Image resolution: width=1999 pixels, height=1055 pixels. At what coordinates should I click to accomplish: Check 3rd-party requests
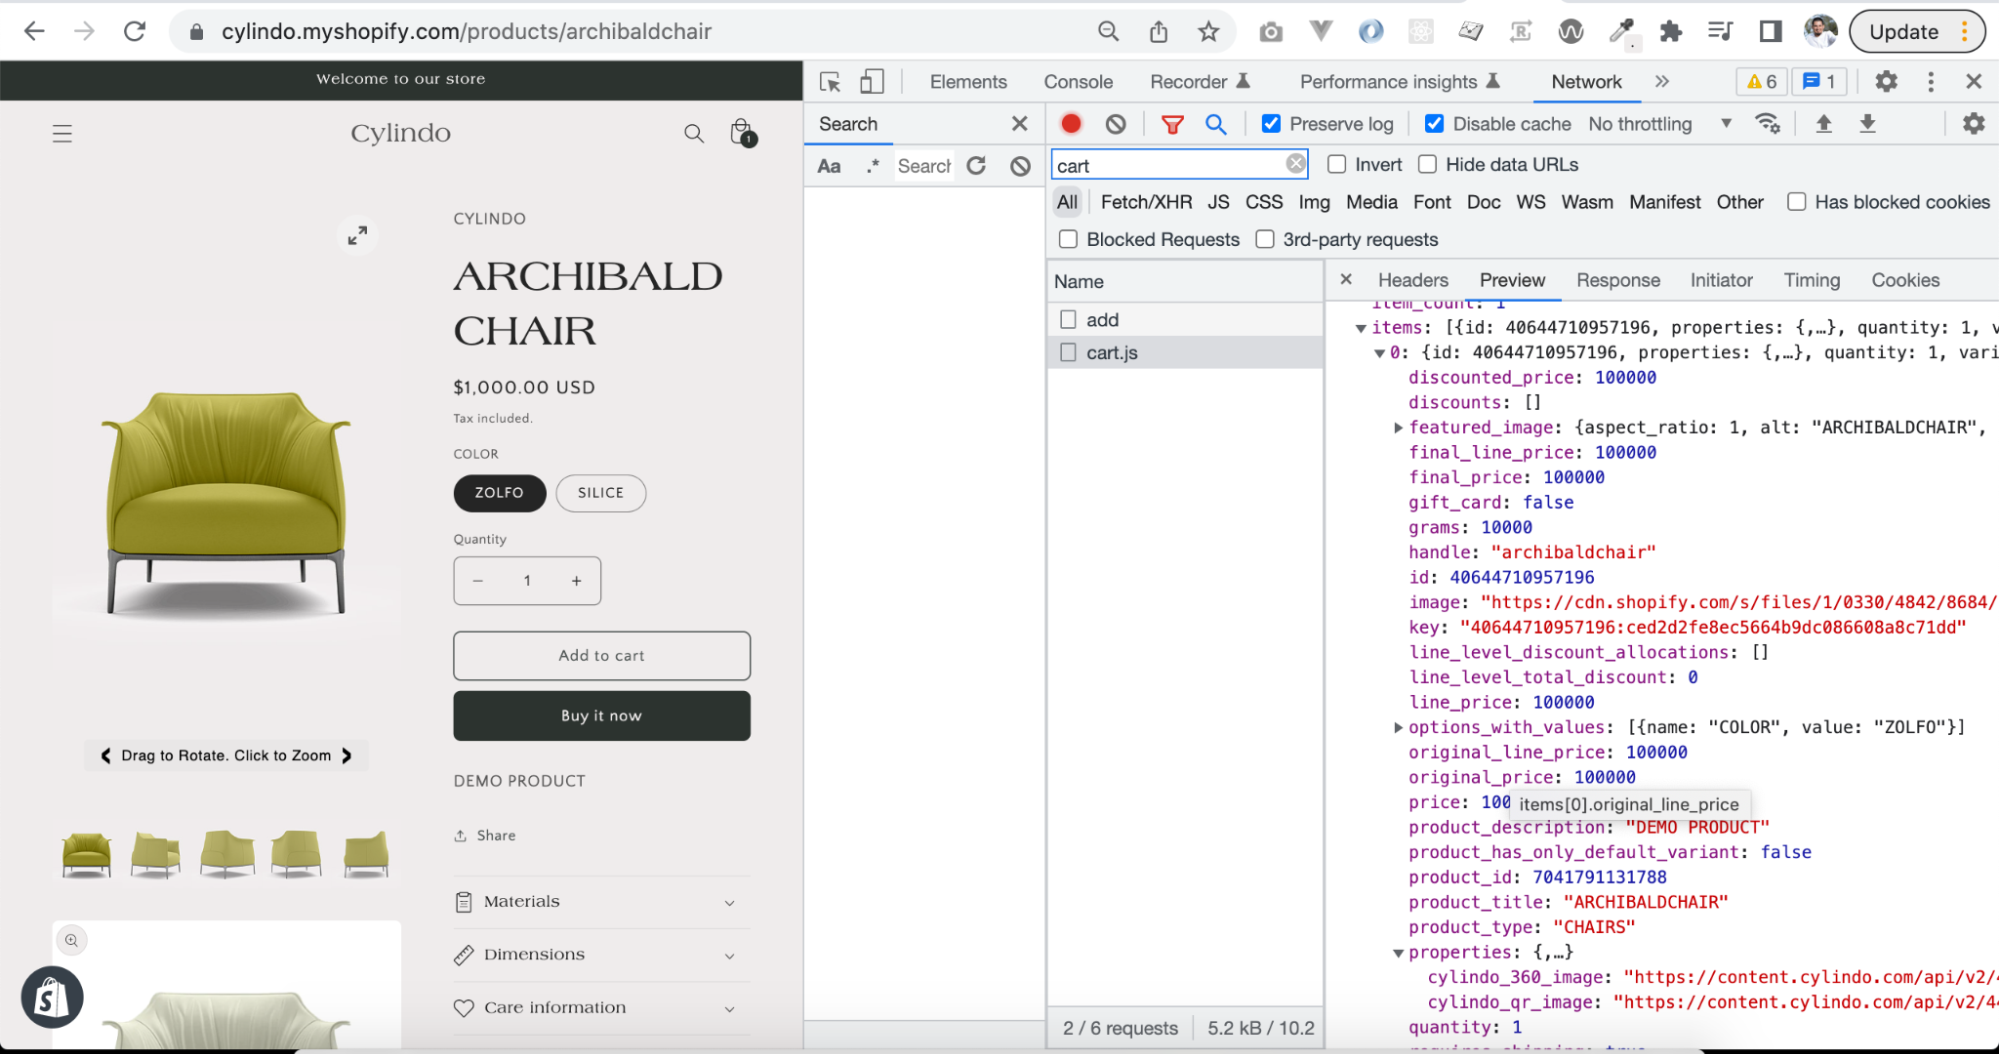coord(1265,240)
